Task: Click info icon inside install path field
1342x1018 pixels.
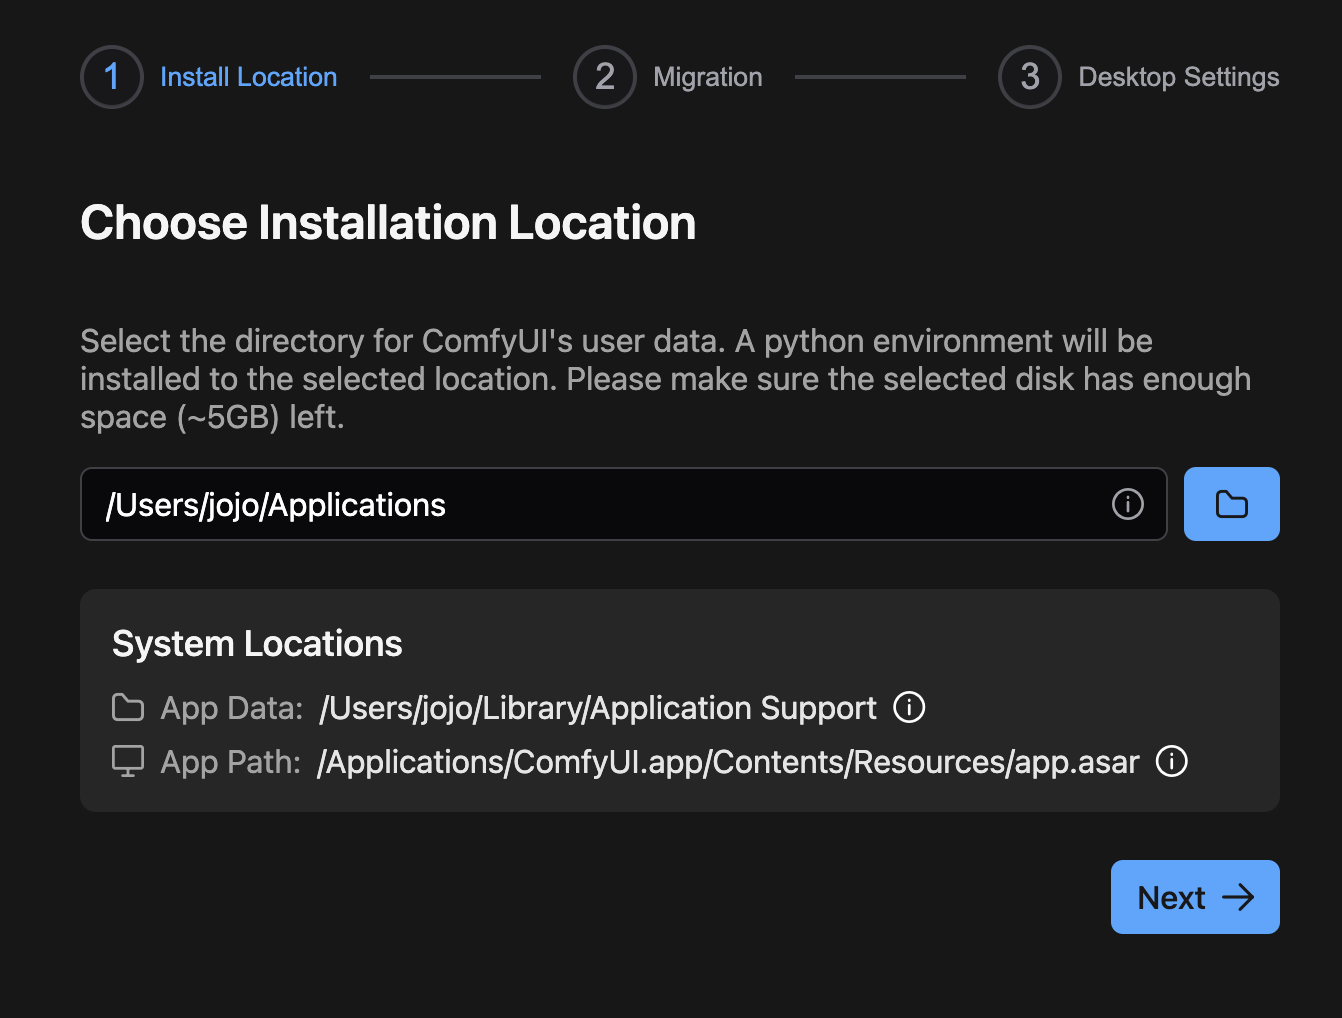Action: pyautogui.click(x=1128, y=504)
